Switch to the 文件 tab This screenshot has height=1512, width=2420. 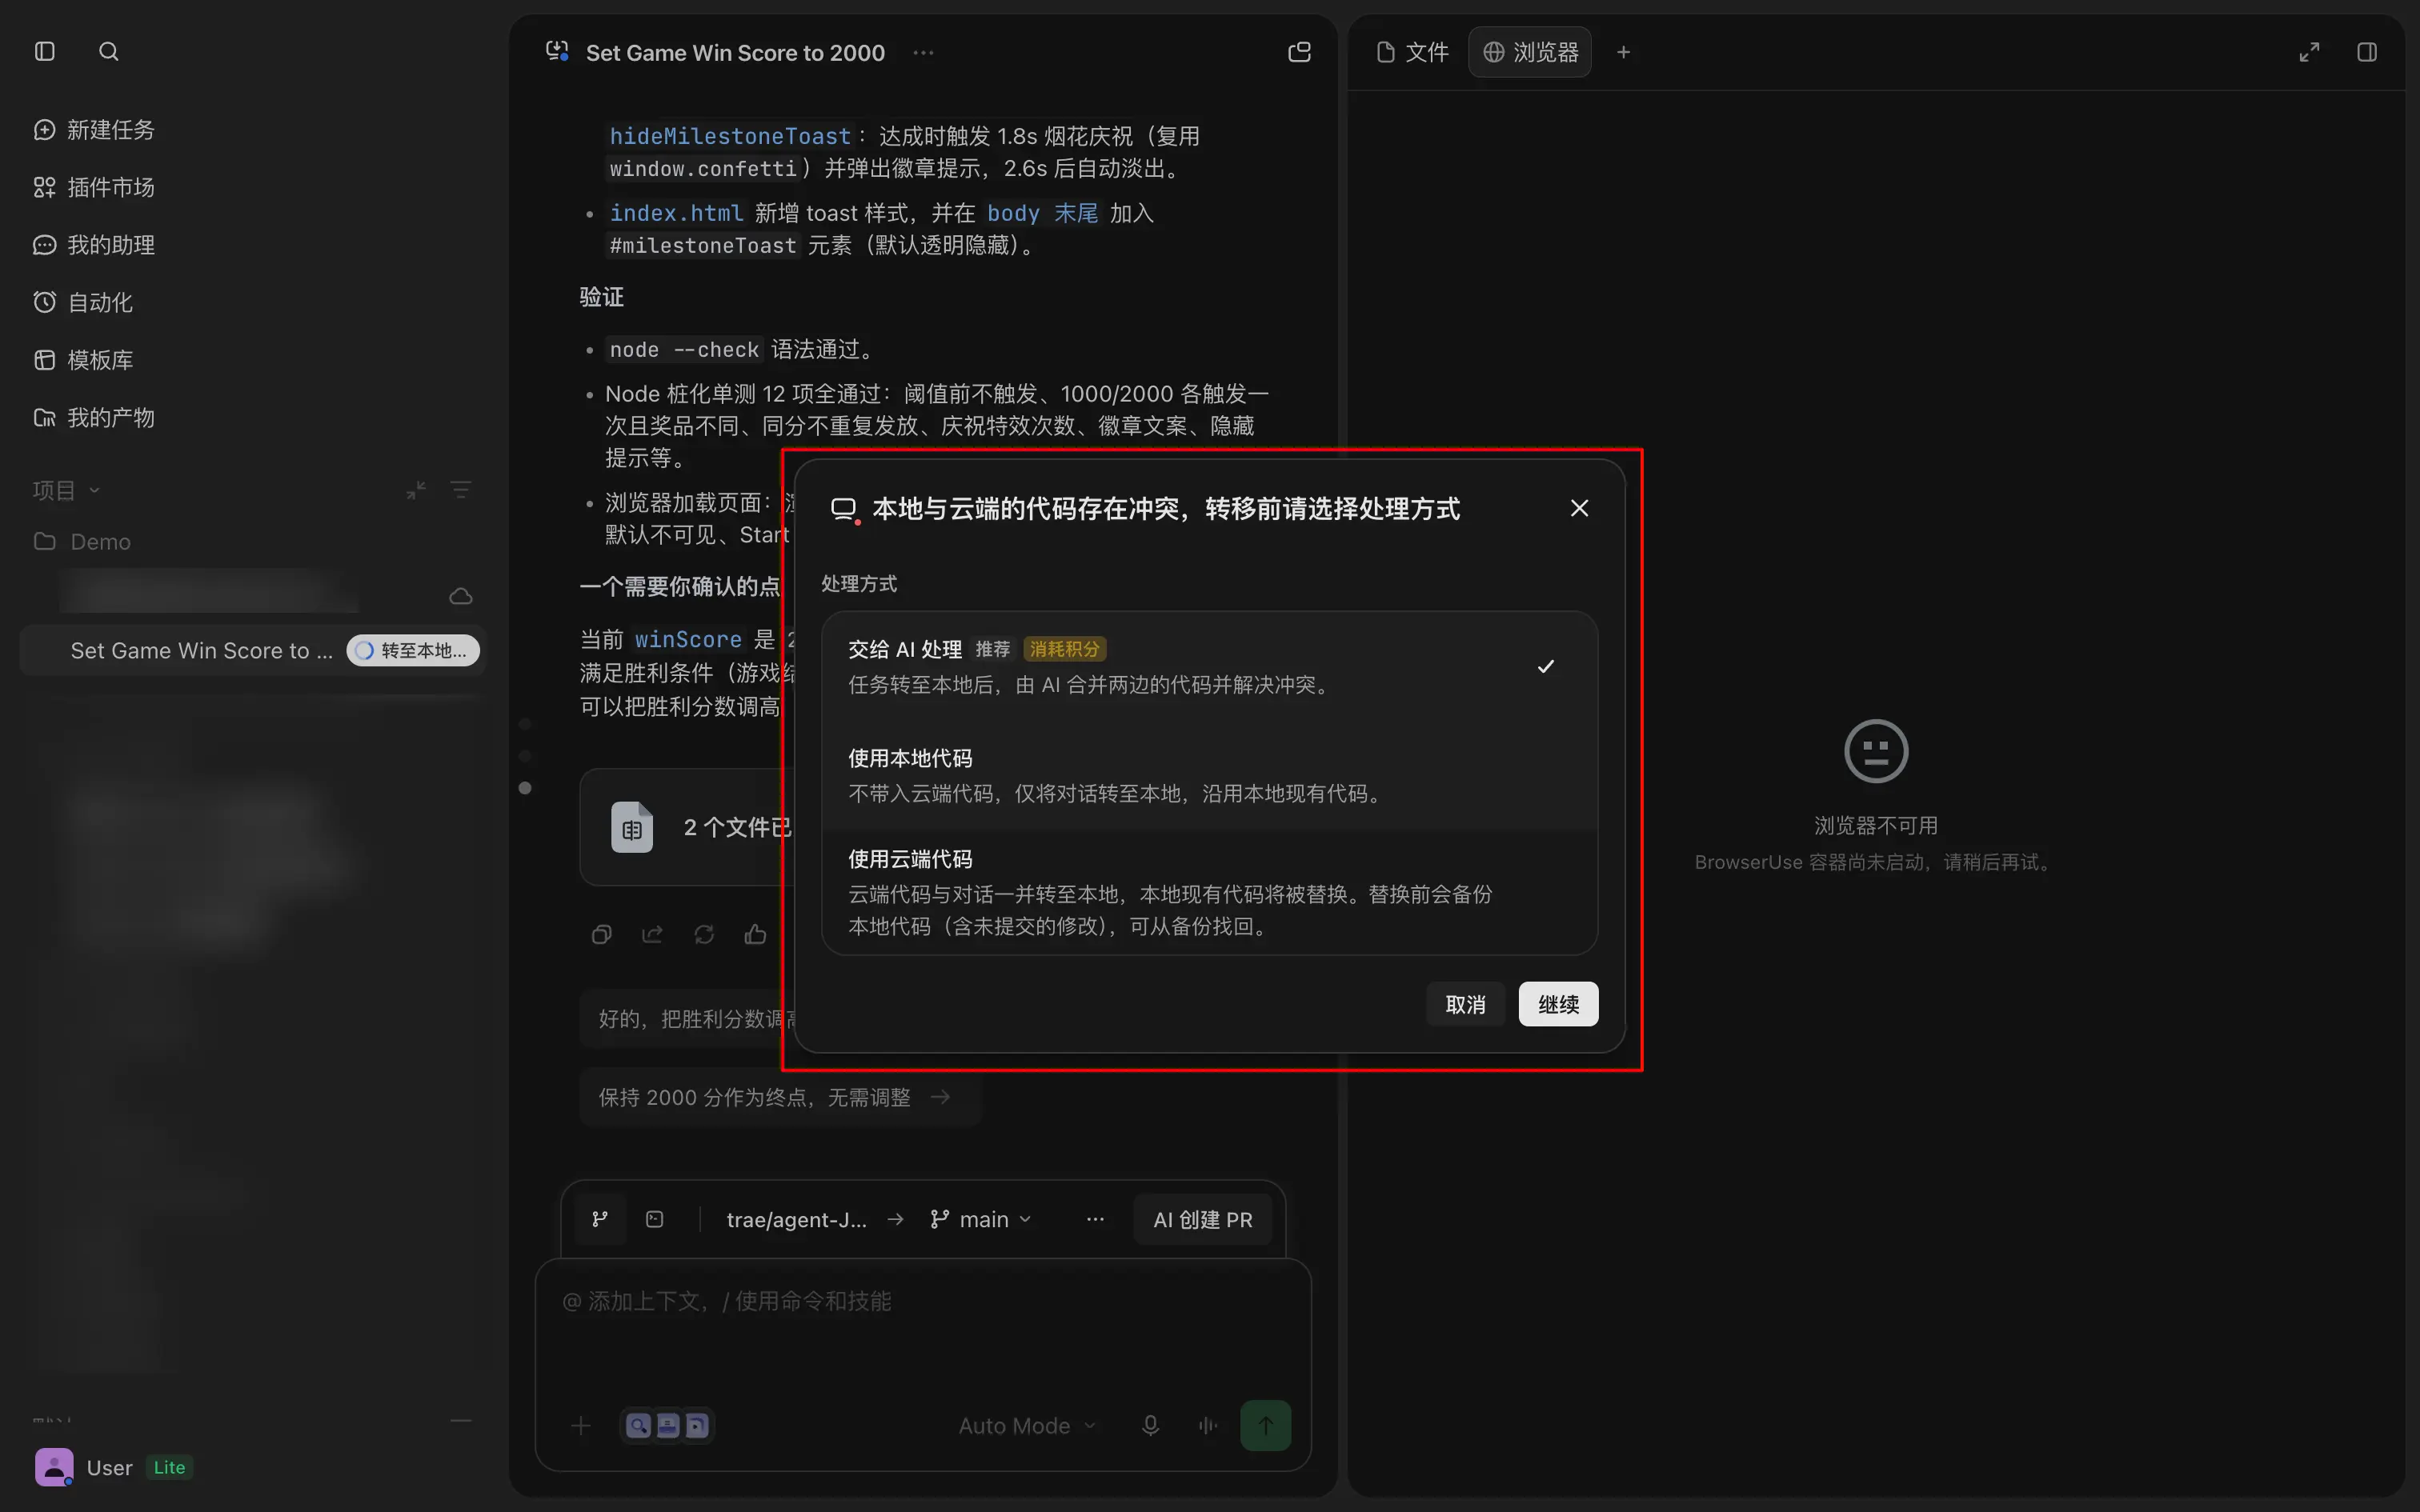pos(1413,52)
